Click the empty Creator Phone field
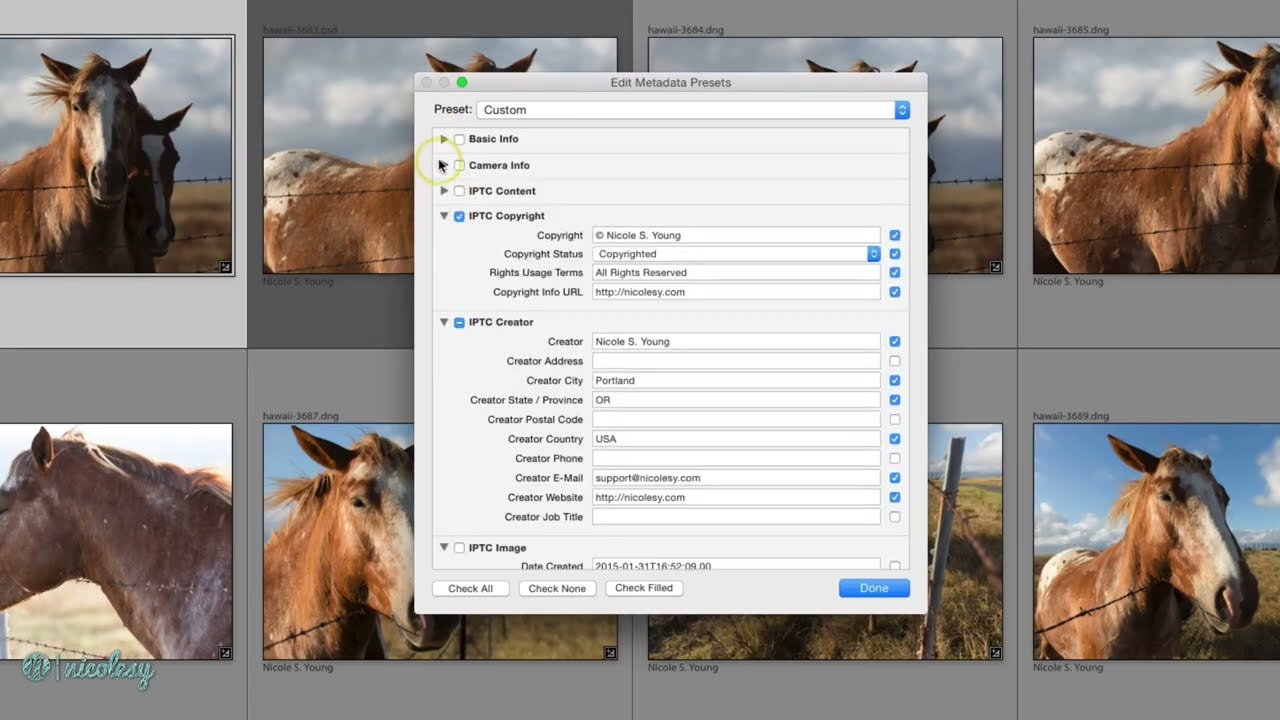Image resolution: width=1280 pixels, height=720 pixels. point(736,458)
